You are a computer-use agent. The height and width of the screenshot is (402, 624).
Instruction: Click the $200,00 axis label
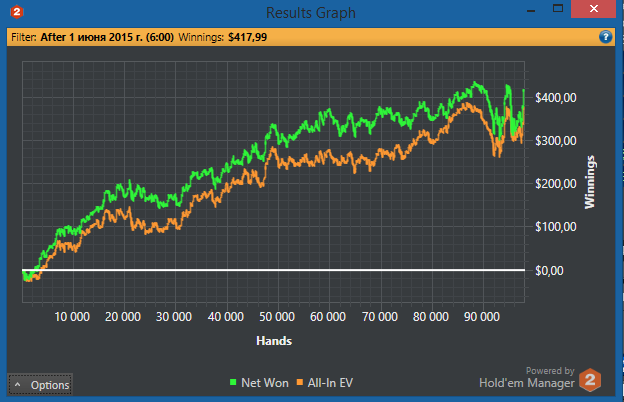pos(556,184)
